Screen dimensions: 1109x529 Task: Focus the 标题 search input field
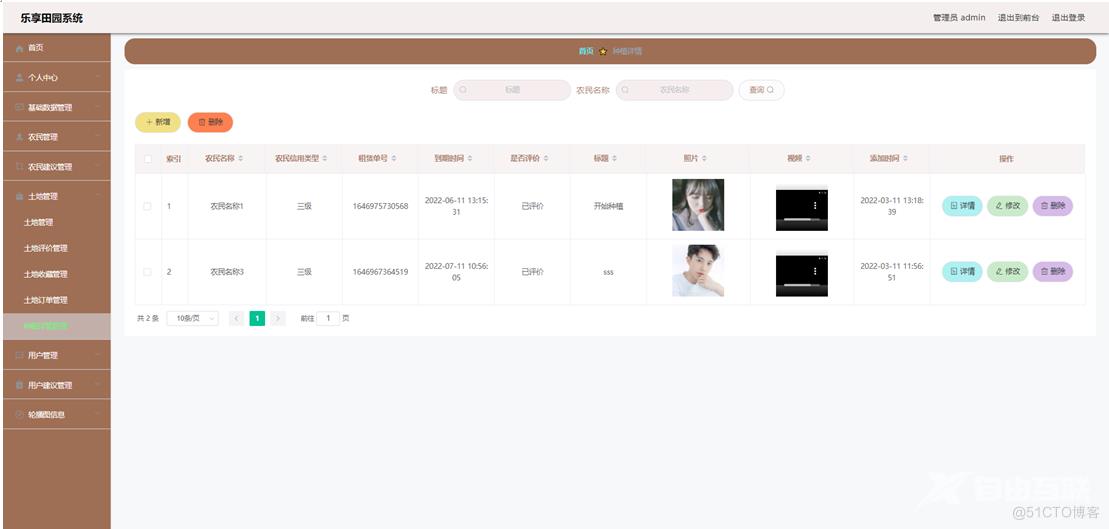pyautogui.click(x=512, y=91)
